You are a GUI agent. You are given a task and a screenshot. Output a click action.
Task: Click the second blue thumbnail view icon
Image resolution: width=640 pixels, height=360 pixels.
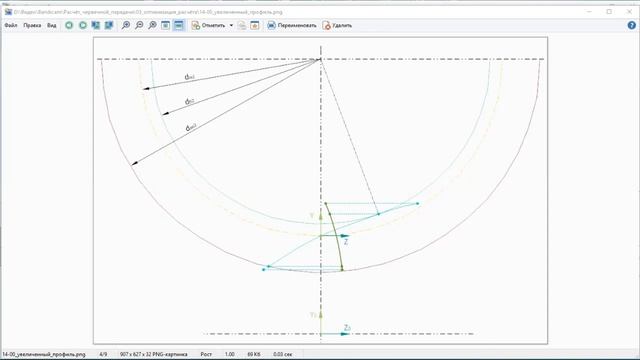point(109,25)
